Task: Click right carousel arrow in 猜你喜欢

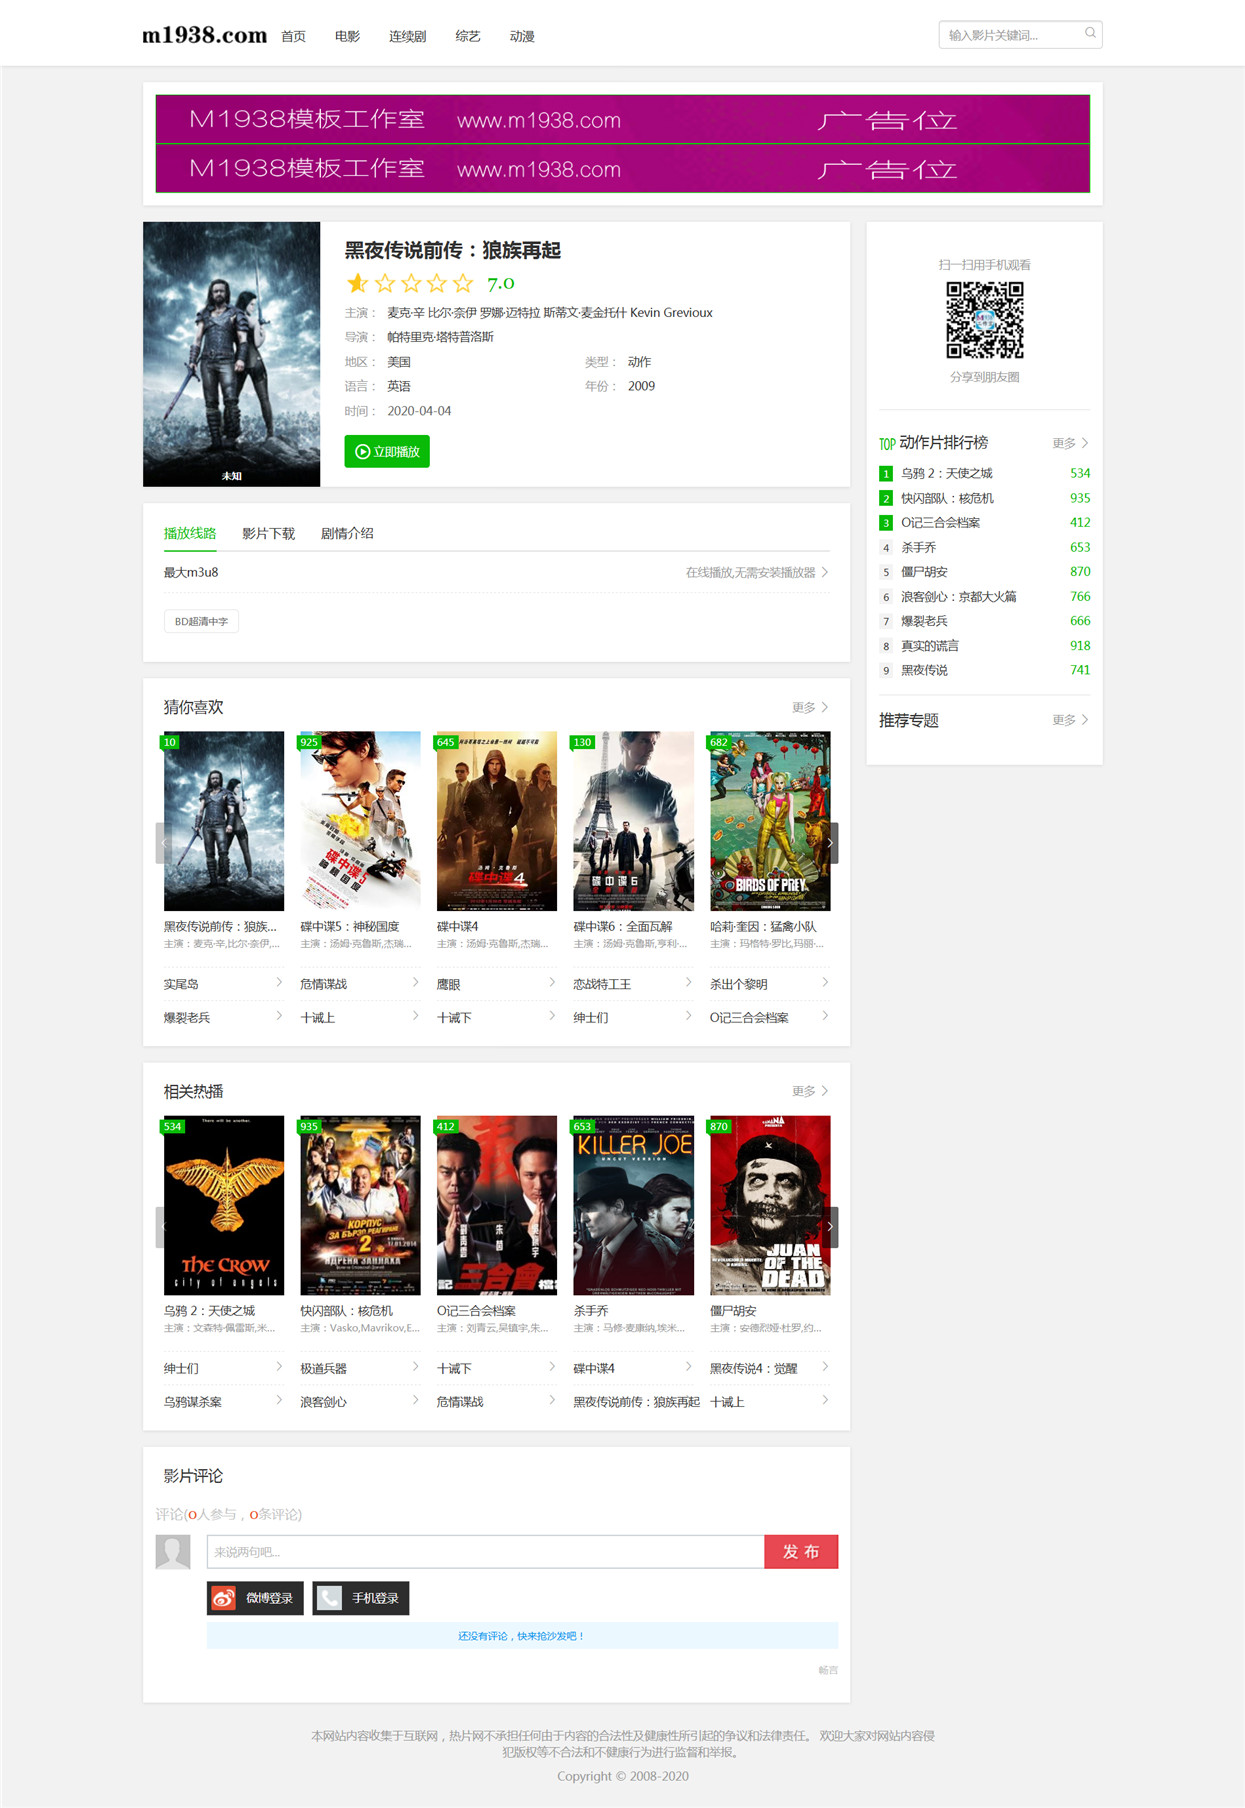Action: (831, 843)
